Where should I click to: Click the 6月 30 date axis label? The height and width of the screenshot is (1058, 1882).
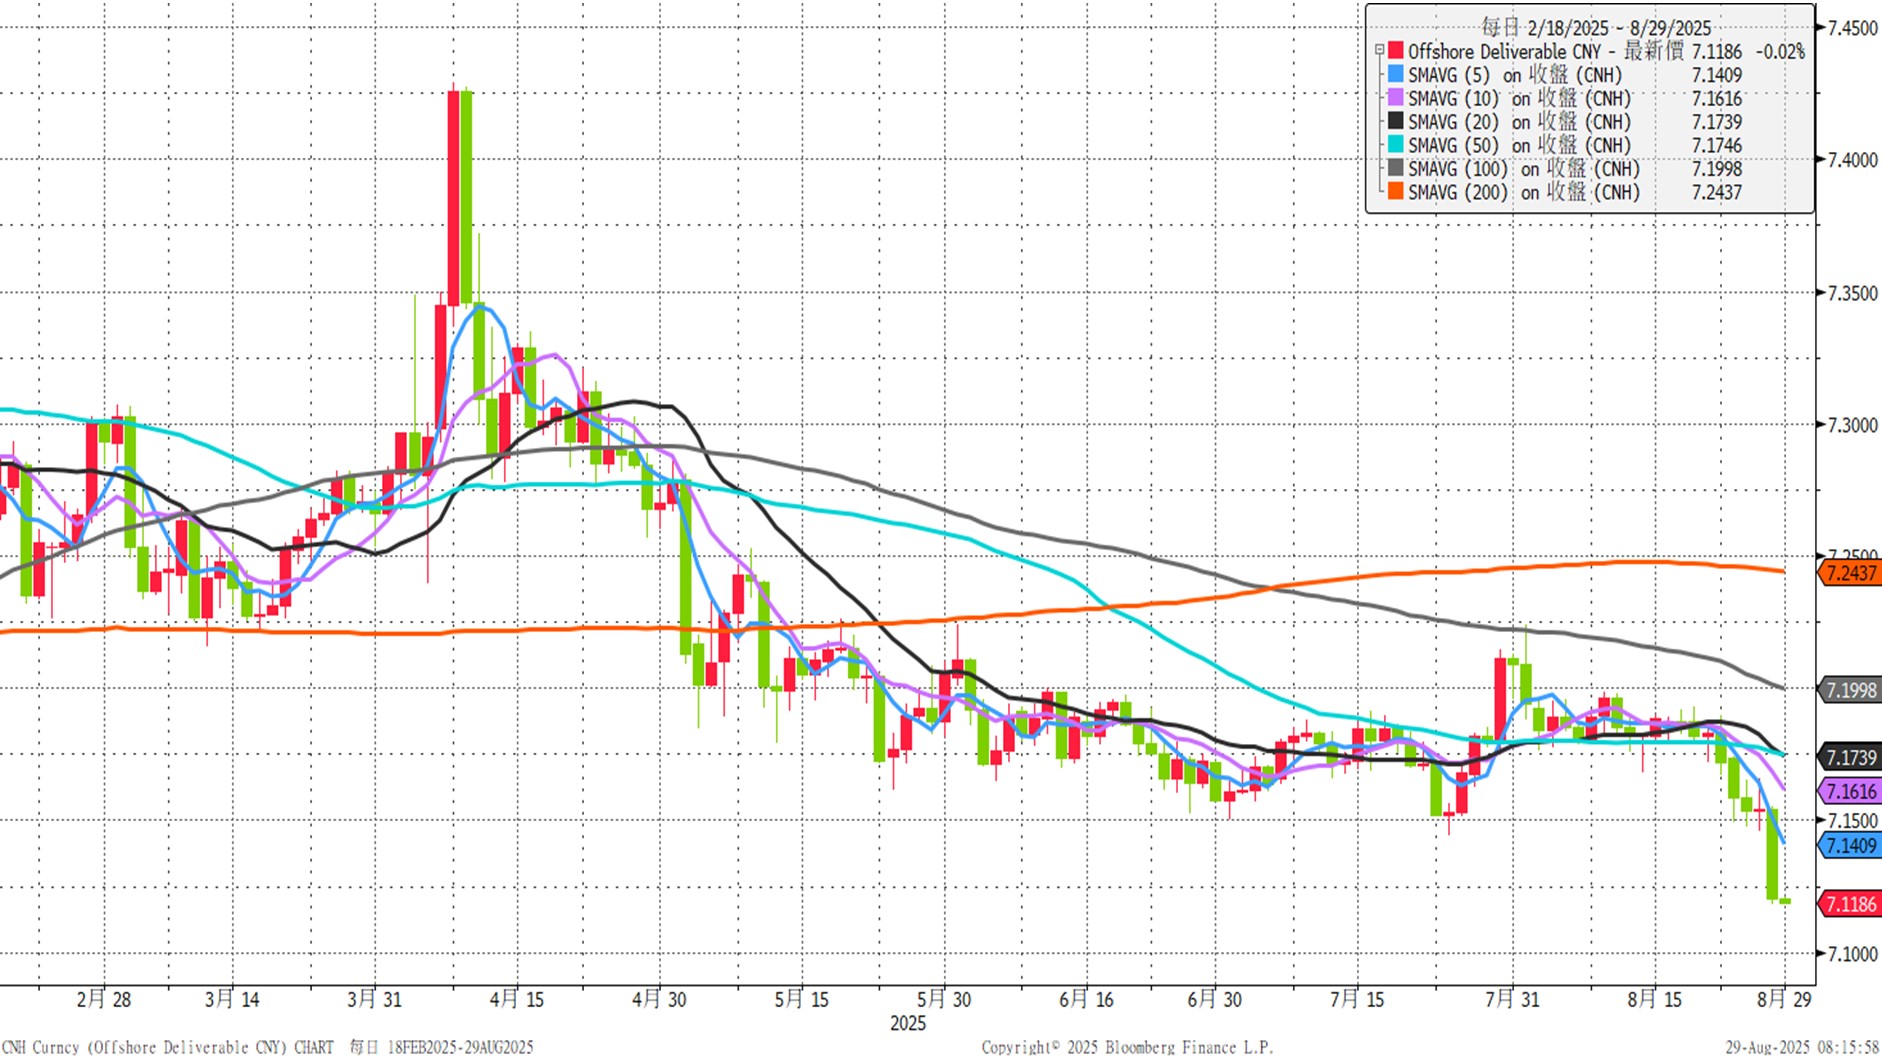tap(1214, 999)
